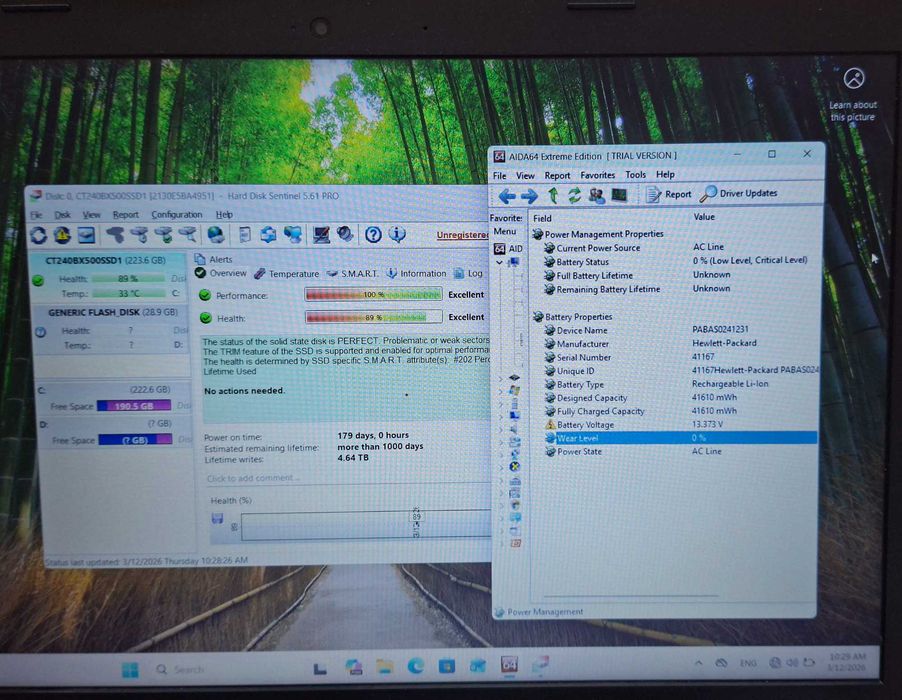This screenshot has height=700, width=902.
Task: Open the Configuration menu in Hard Disk Sentinel
Action: click(177, 215)
